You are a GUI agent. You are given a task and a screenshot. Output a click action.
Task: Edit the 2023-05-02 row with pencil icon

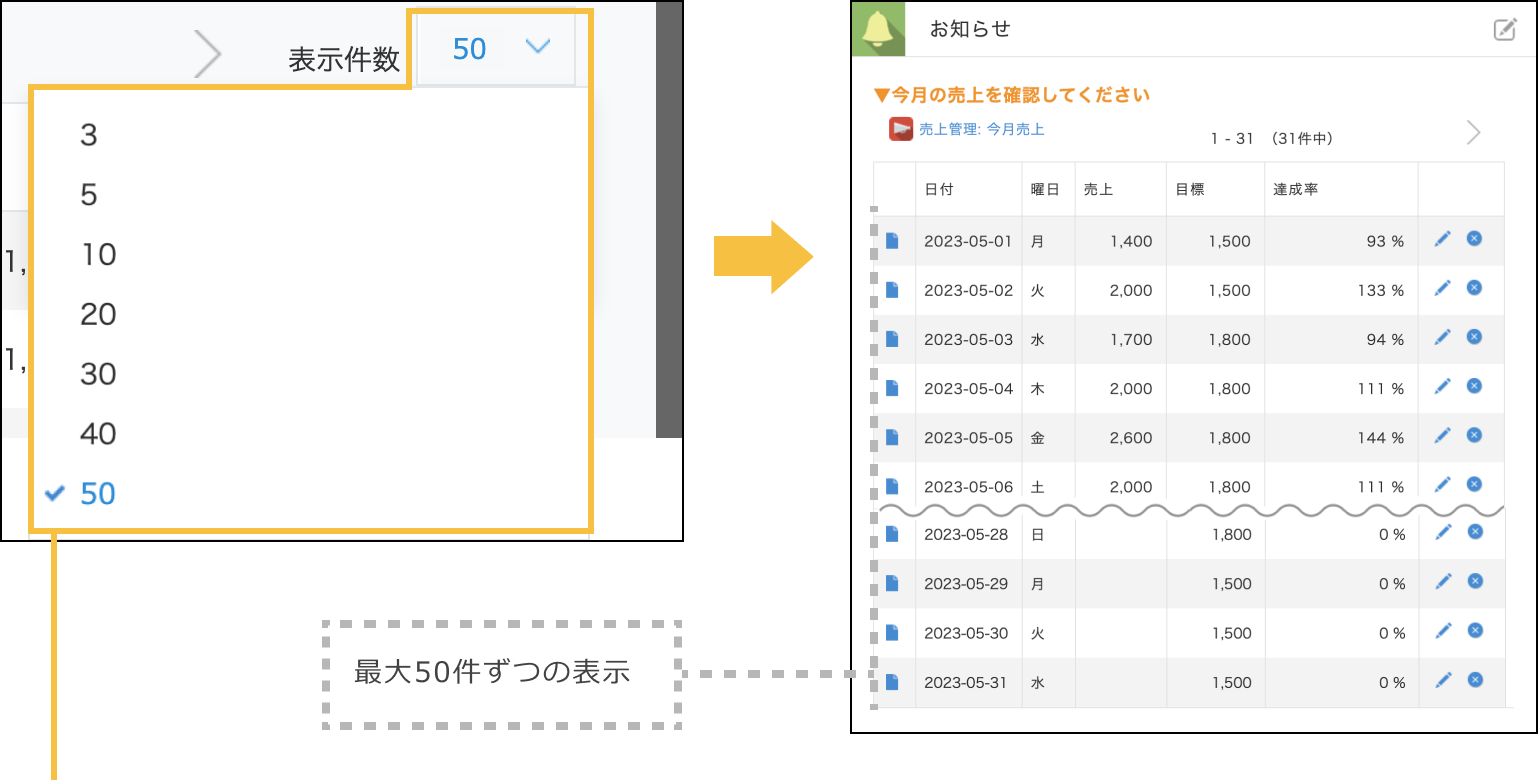pyautogui.click(x=1443, y=287)
